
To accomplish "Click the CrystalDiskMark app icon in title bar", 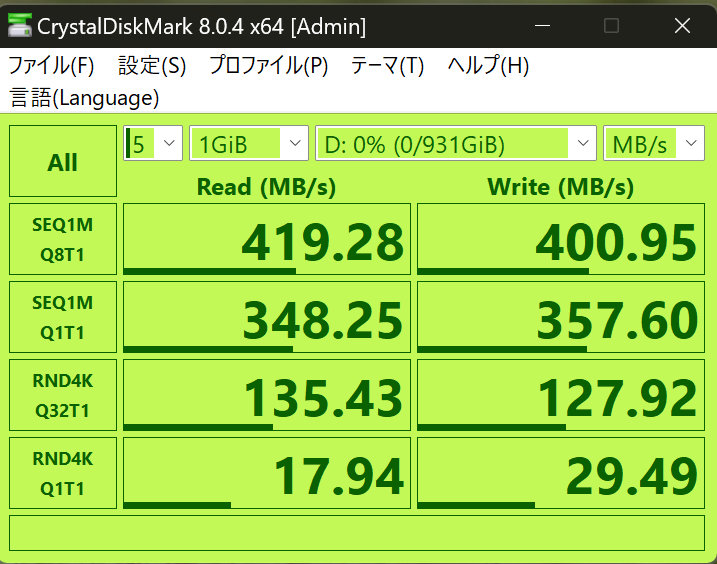I will pos(18,27).
